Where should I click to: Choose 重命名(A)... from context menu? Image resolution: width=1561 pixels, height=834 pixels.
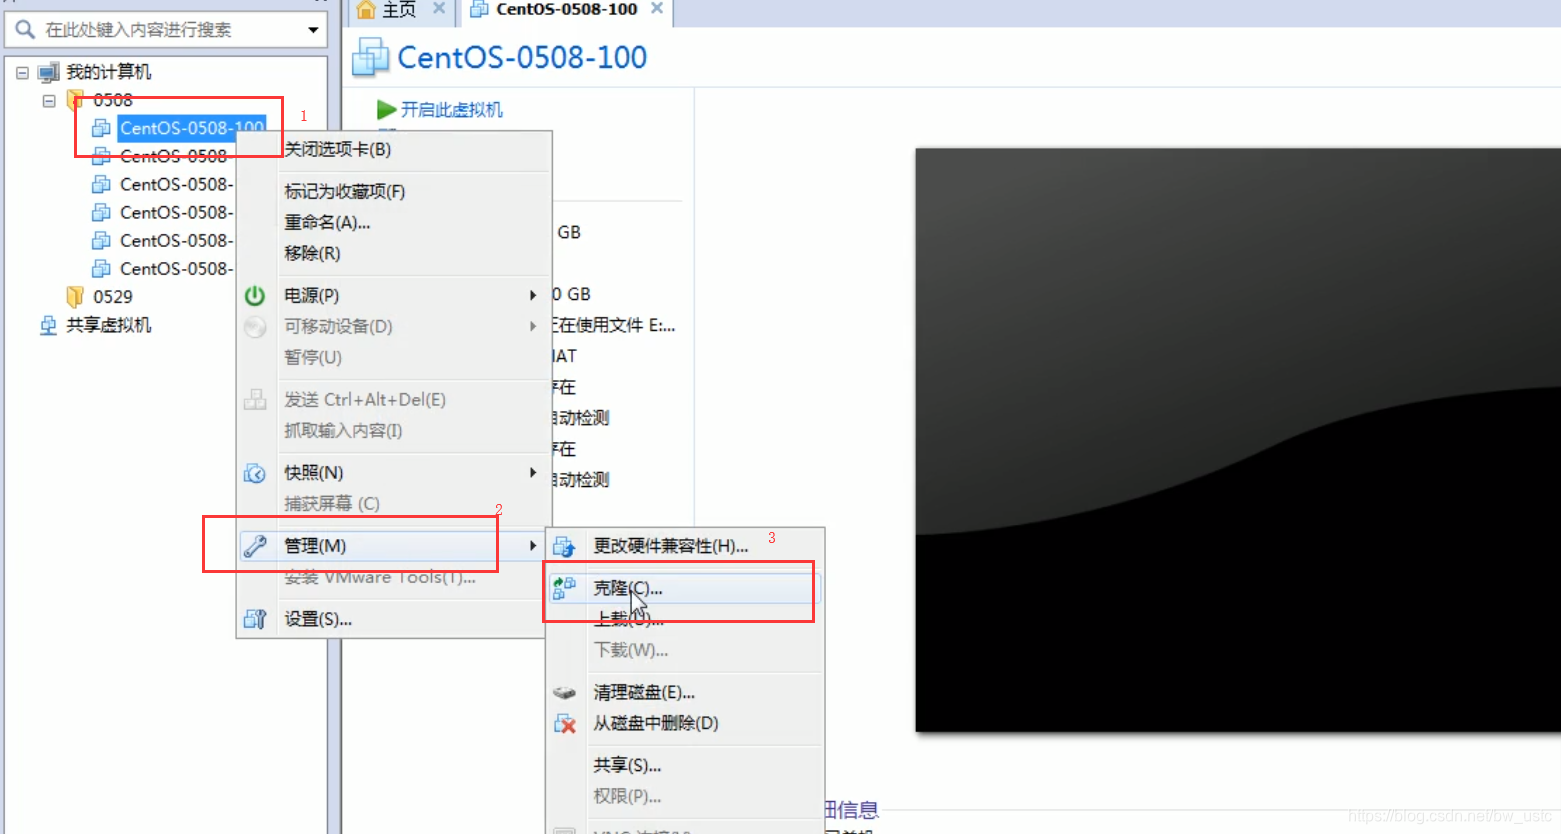coord(327,222)
